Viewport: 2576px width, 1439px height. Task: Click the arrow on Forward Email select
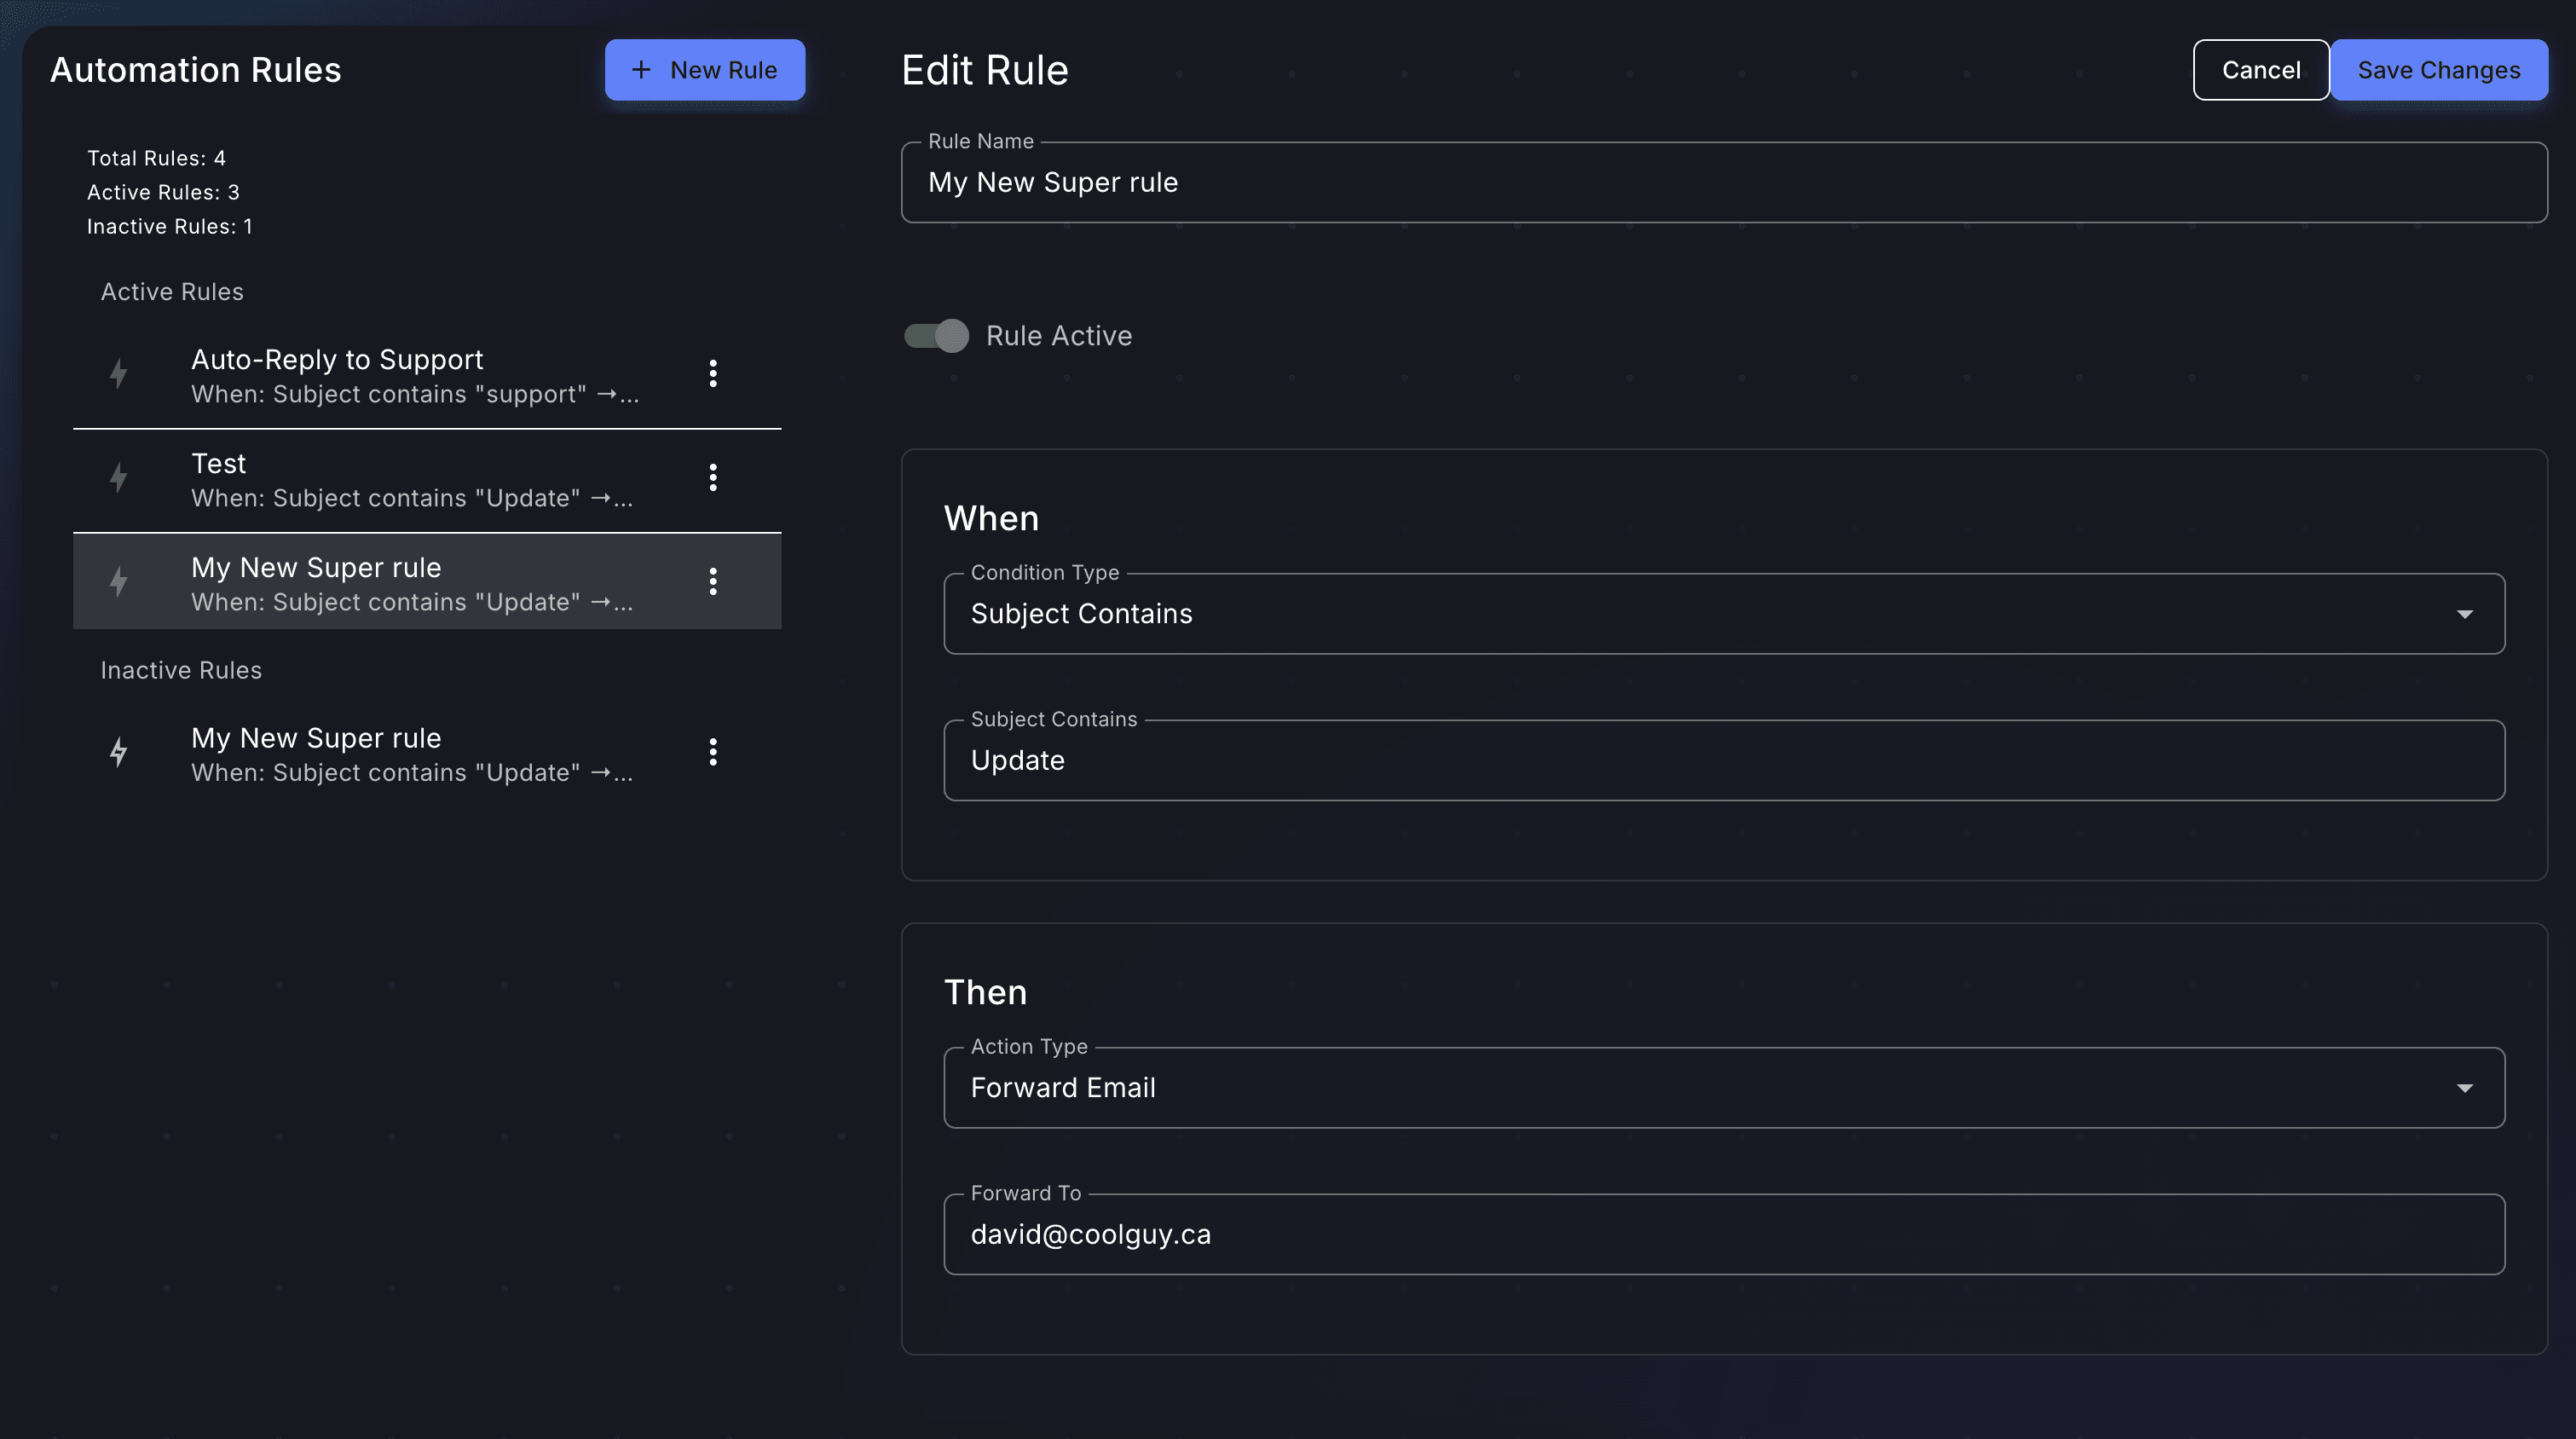(2464, 1088)
